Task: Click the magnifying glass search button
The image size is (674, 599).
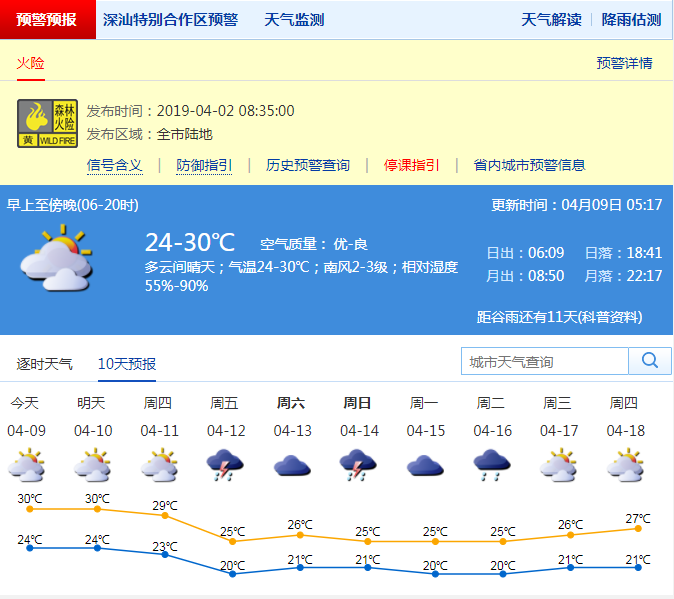Action: pos(649,361)
